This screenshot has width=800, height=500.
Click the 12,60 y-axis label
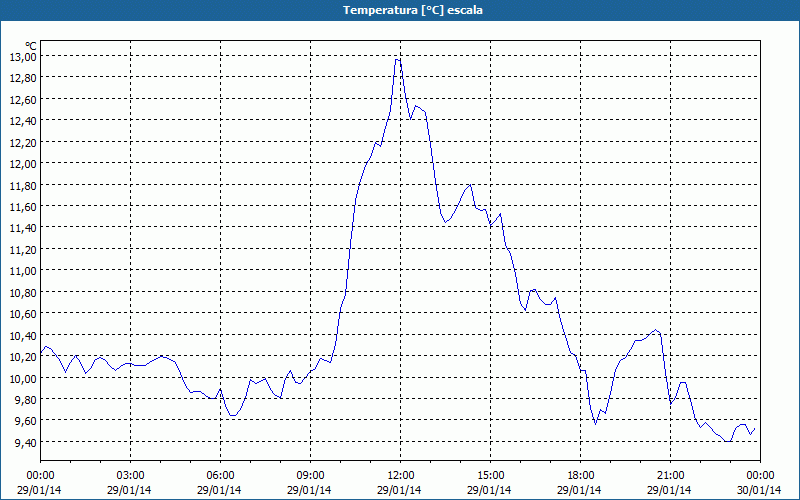point(22,99)
